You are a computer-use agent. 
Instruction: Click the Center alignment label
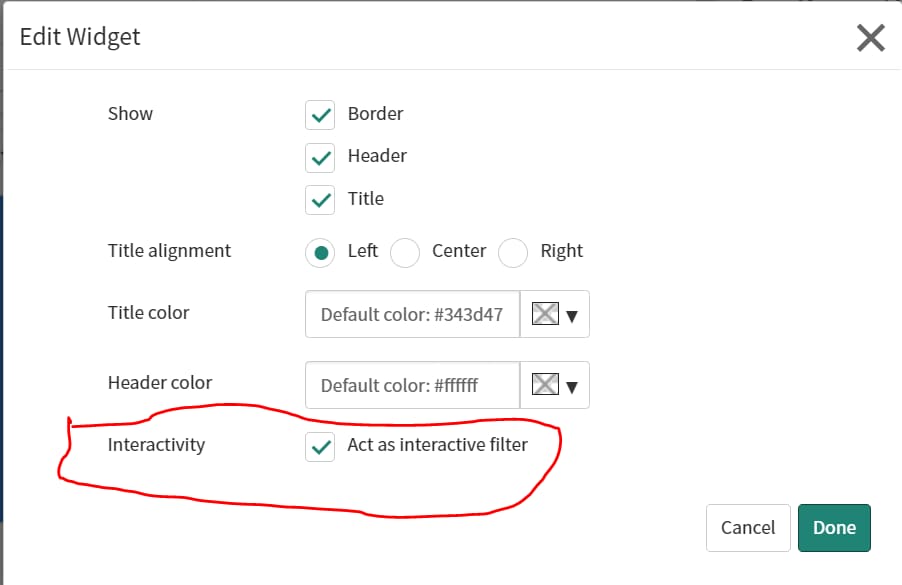tap(459, 251)
